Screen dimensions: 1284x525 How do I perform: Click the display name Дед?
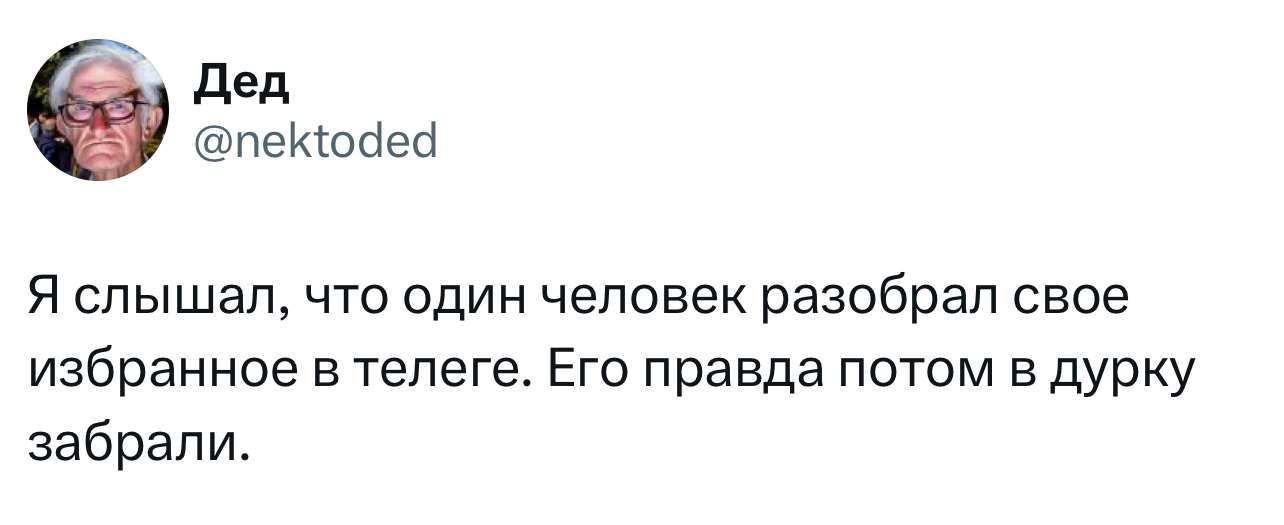click(241, 86)
